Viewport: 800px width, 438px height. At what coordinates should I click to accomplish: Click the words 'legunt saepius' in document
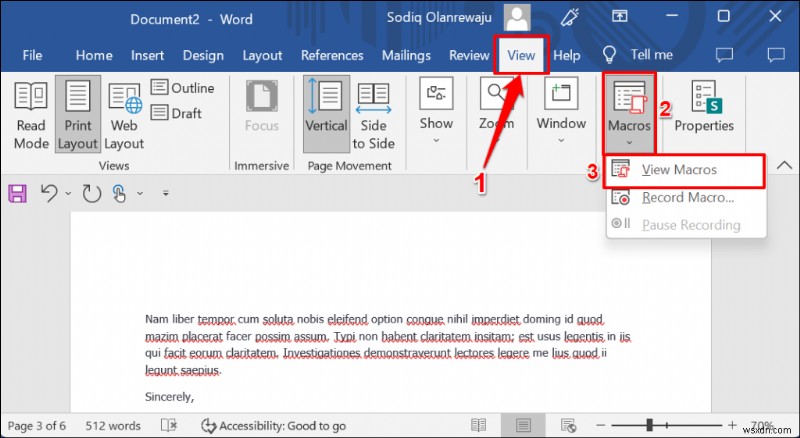click(183, 370)
